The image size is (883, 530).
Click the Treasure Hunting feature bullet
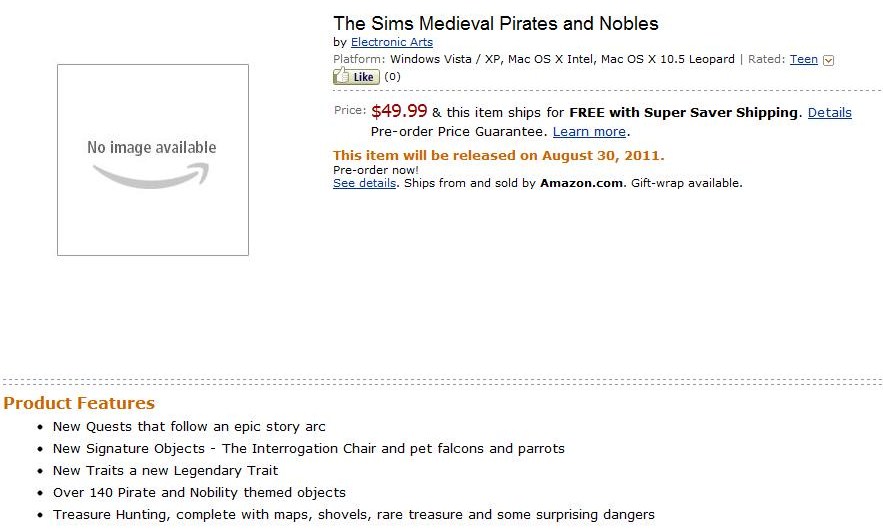pos(353,515)
